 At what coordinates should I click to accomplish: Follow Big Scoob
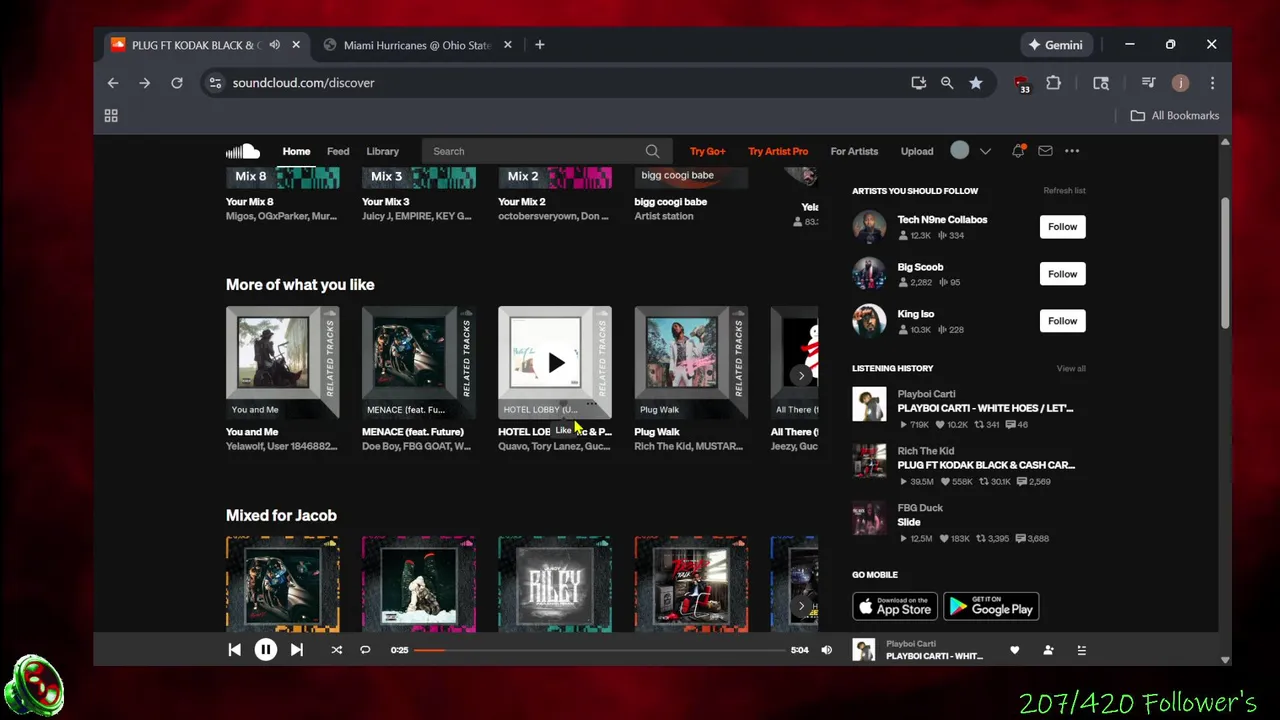coord(1062,274)
